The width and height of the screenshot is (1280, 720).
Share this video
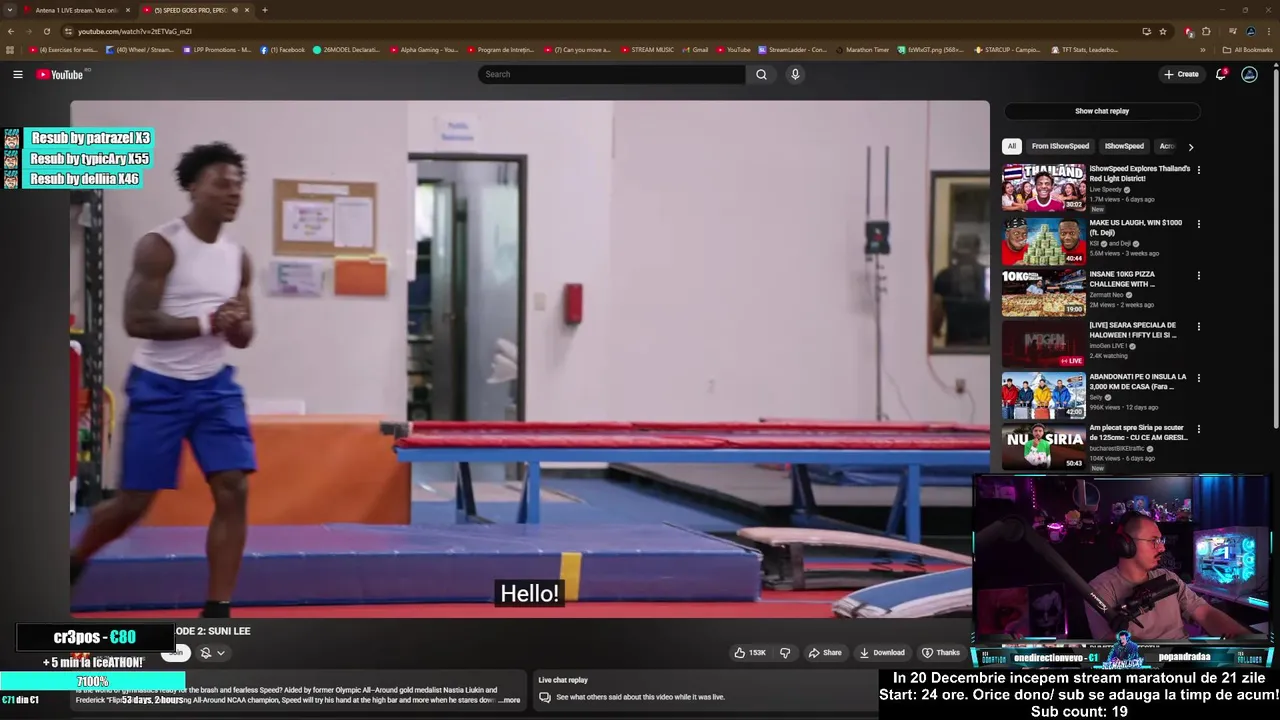click(x=825, y=653)
